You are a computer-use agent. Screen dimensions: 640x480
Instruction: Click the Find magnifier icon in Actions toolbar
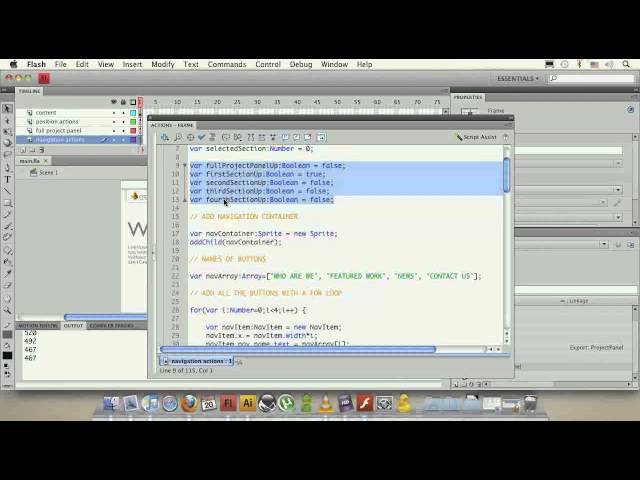click(177, 137)
